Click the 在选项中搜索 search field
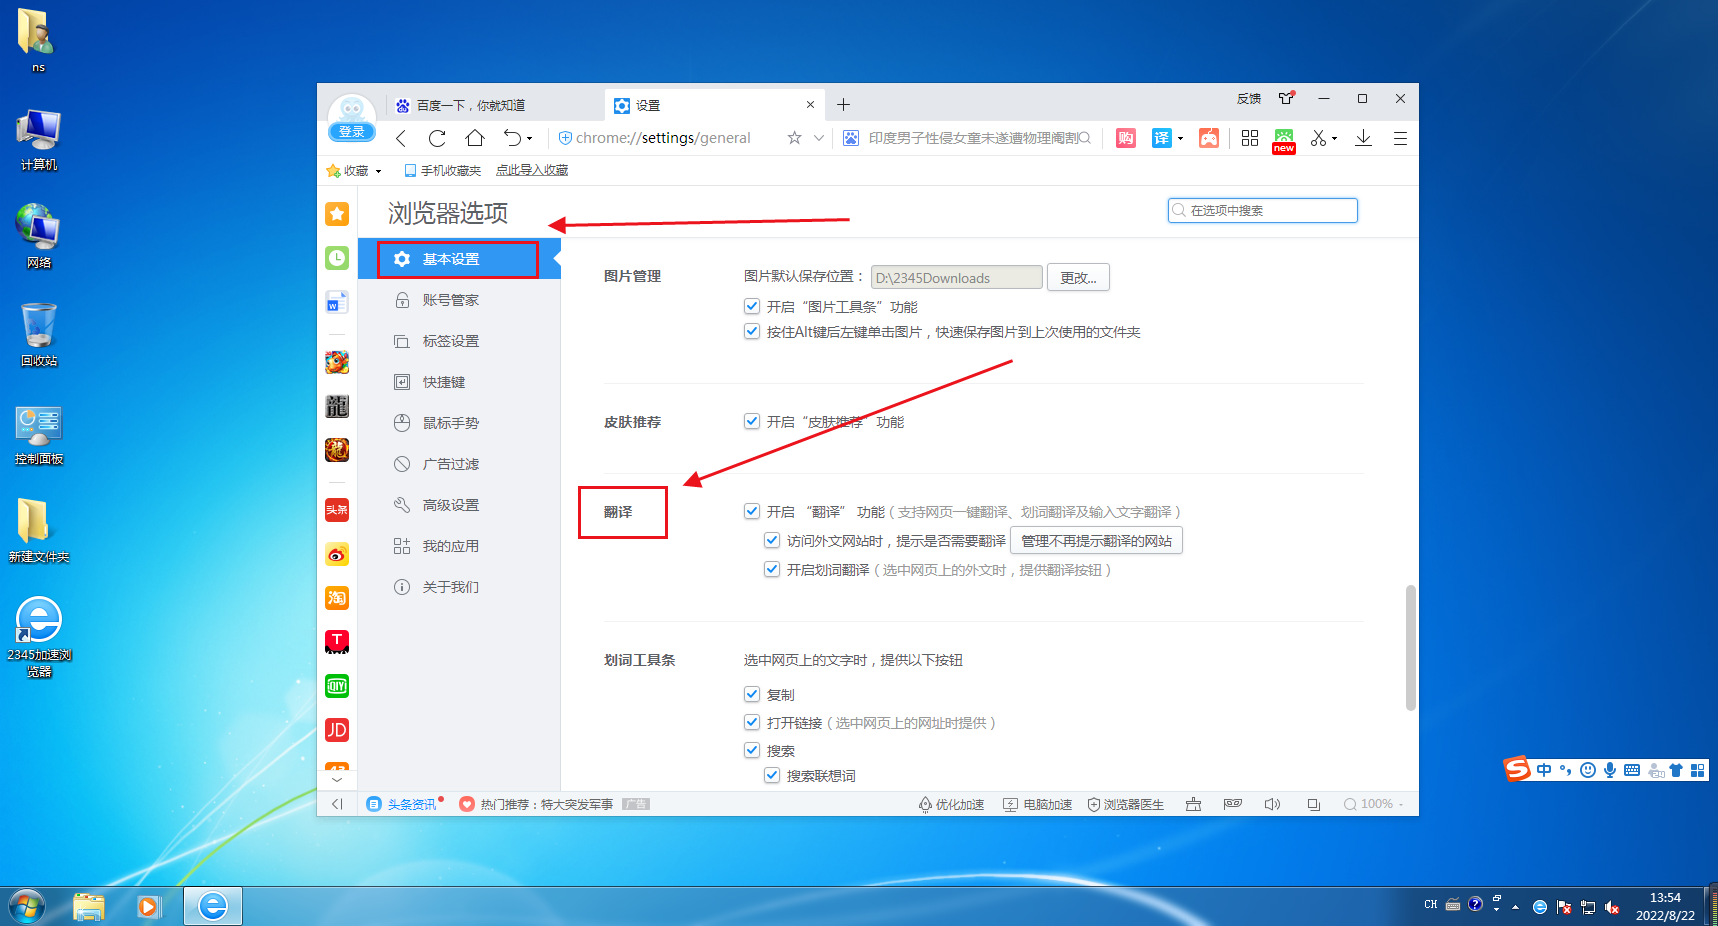Viewport: 1718px width, 926px height. [1262, 210]
